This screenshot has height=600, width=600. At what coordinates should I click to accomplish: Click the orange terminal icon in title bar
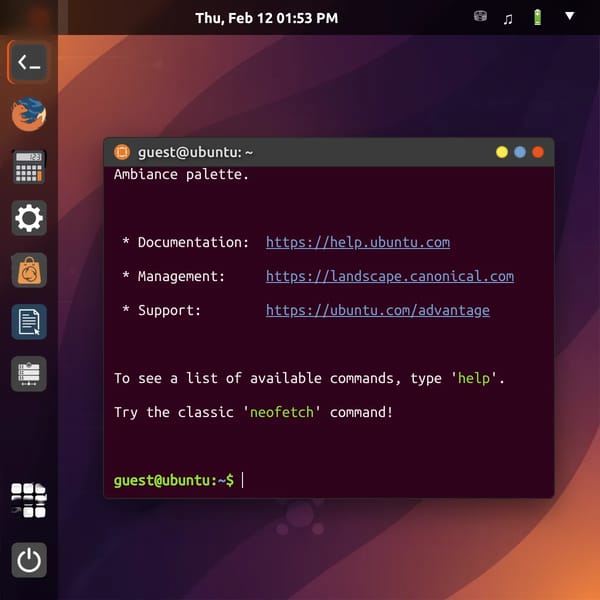[x=122, y=152]
